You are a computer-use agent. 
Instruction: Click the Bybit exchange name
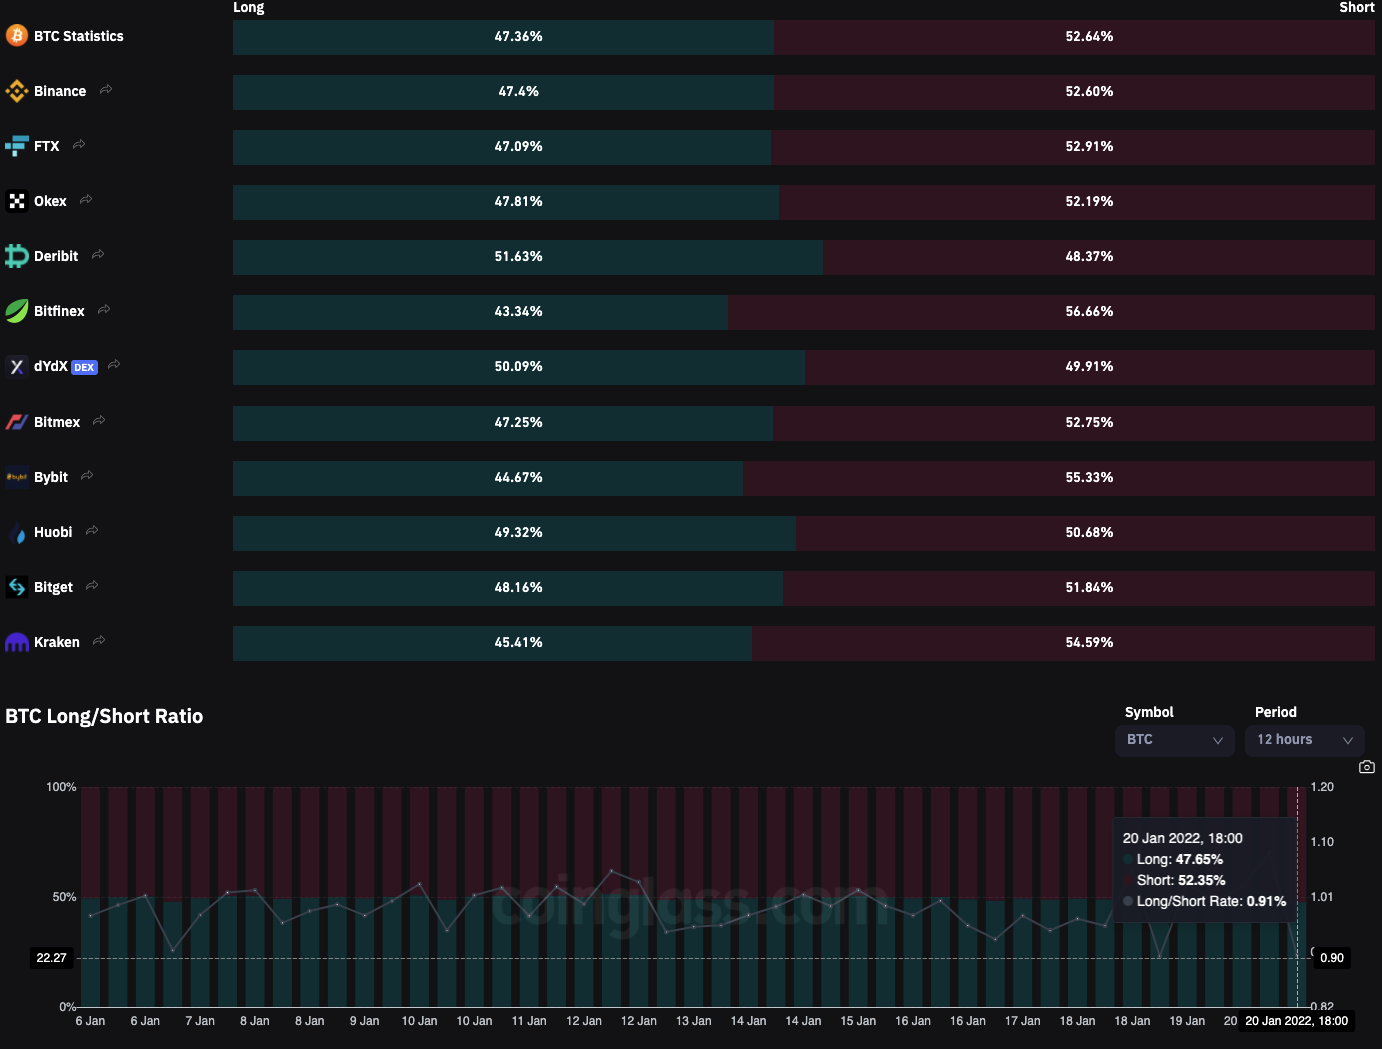51,477
